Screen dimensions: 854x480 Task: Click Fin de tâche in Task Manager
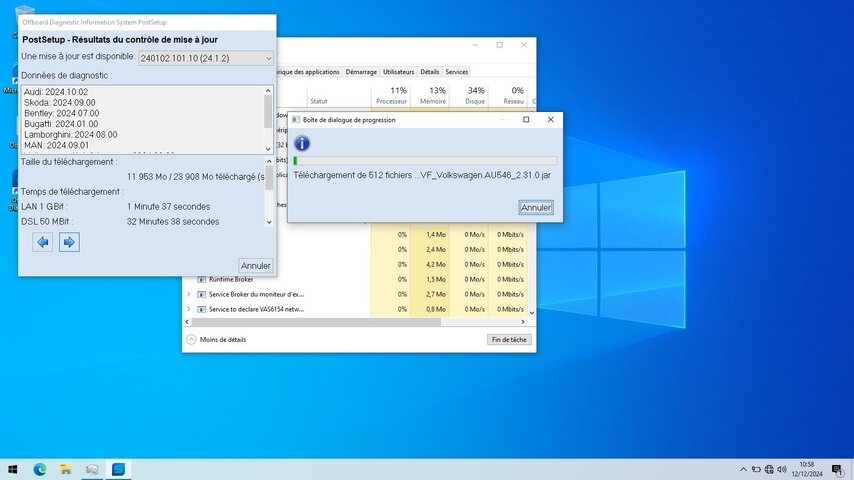coord(509,339)
